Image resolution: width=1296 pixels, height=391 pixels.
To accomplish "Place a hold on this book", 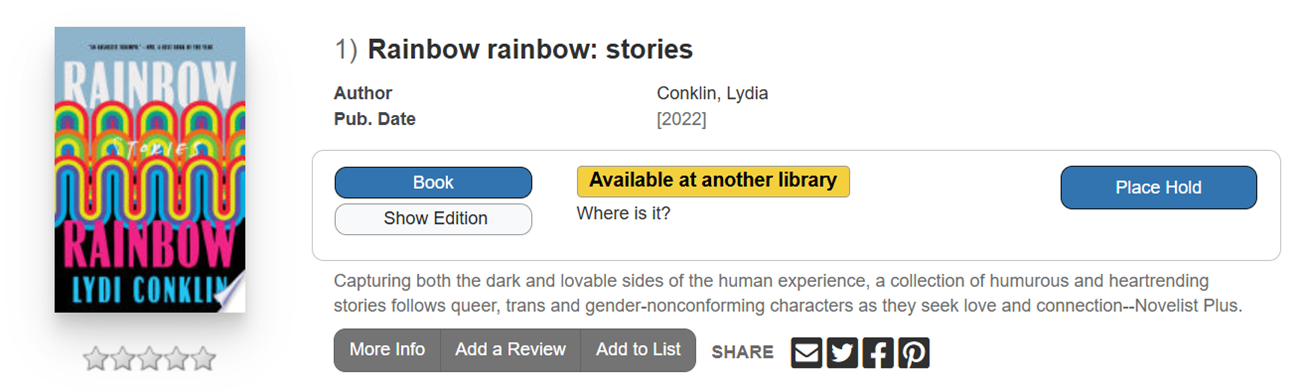I will click(x=1158, y=188).
